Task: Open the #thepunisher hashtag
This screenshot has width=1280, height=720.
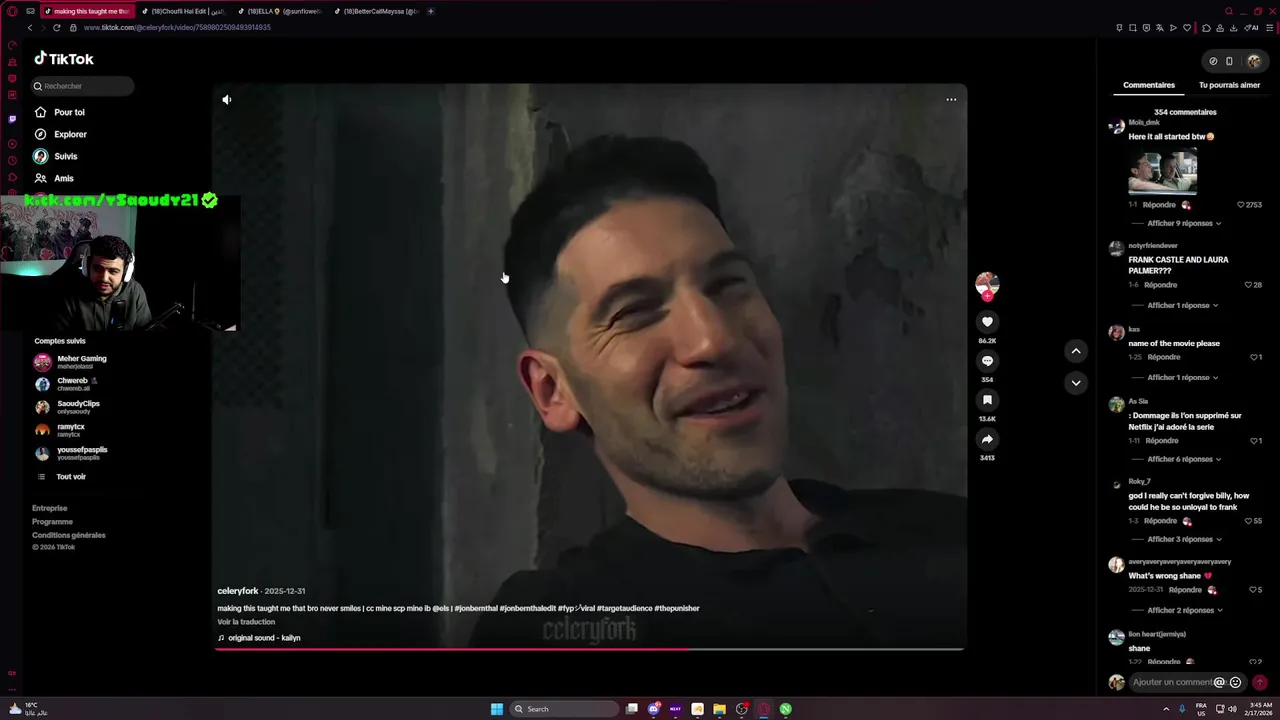Action: [677, 608]
